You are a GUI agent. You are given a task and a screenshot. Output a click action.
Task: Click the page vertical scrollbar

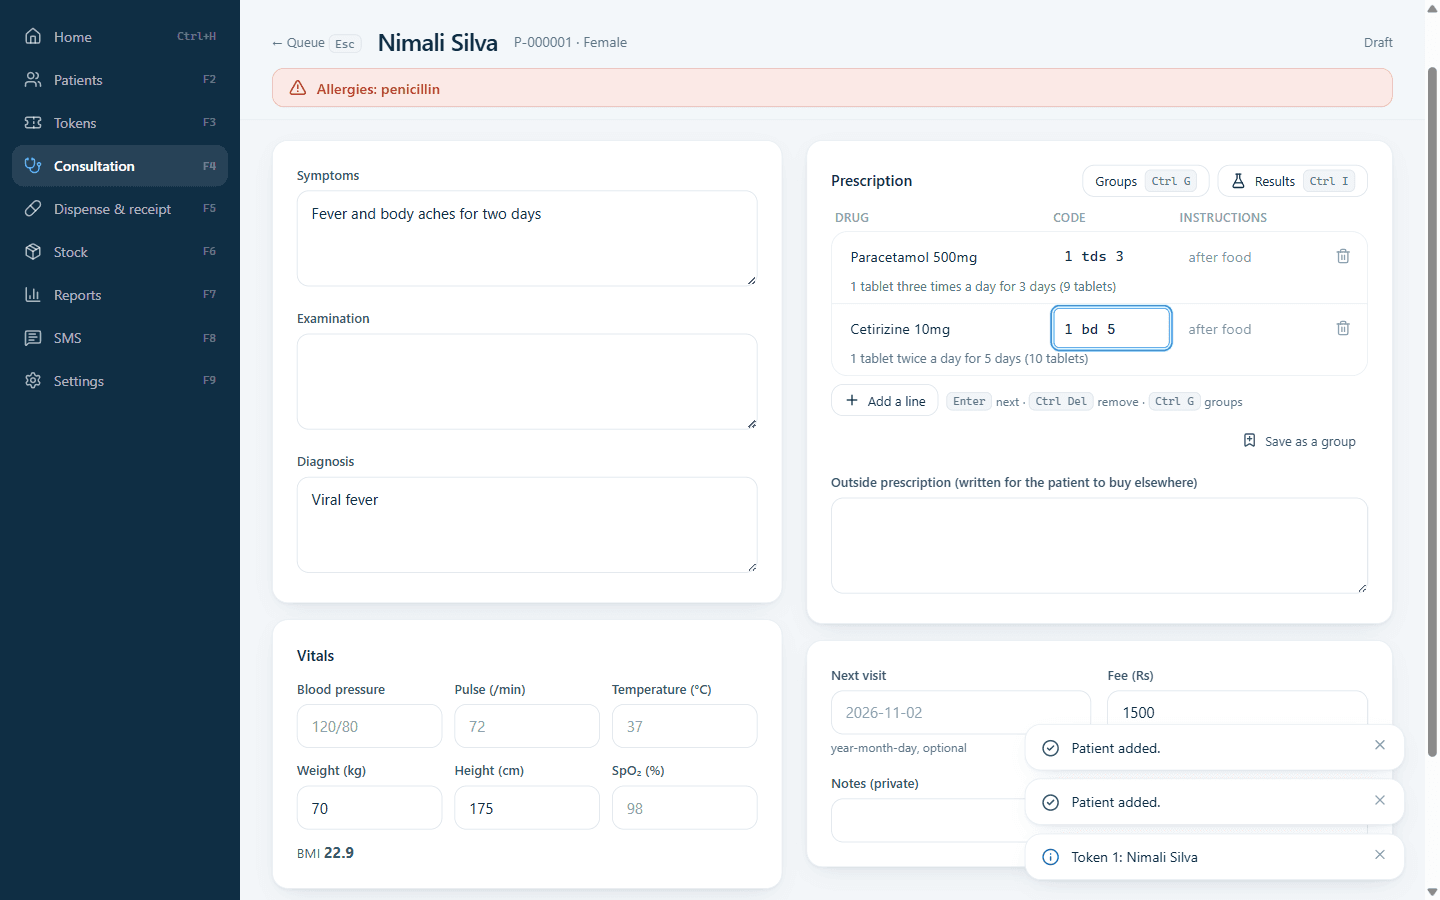click(x=1432, y=412)
